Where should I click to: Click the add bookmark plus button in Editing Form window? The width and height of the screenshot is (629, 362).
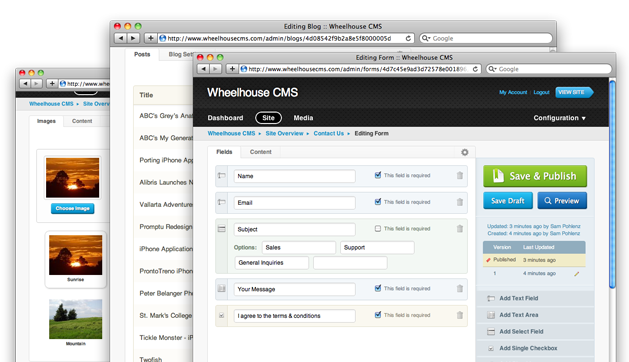click(x=232, y=69)
